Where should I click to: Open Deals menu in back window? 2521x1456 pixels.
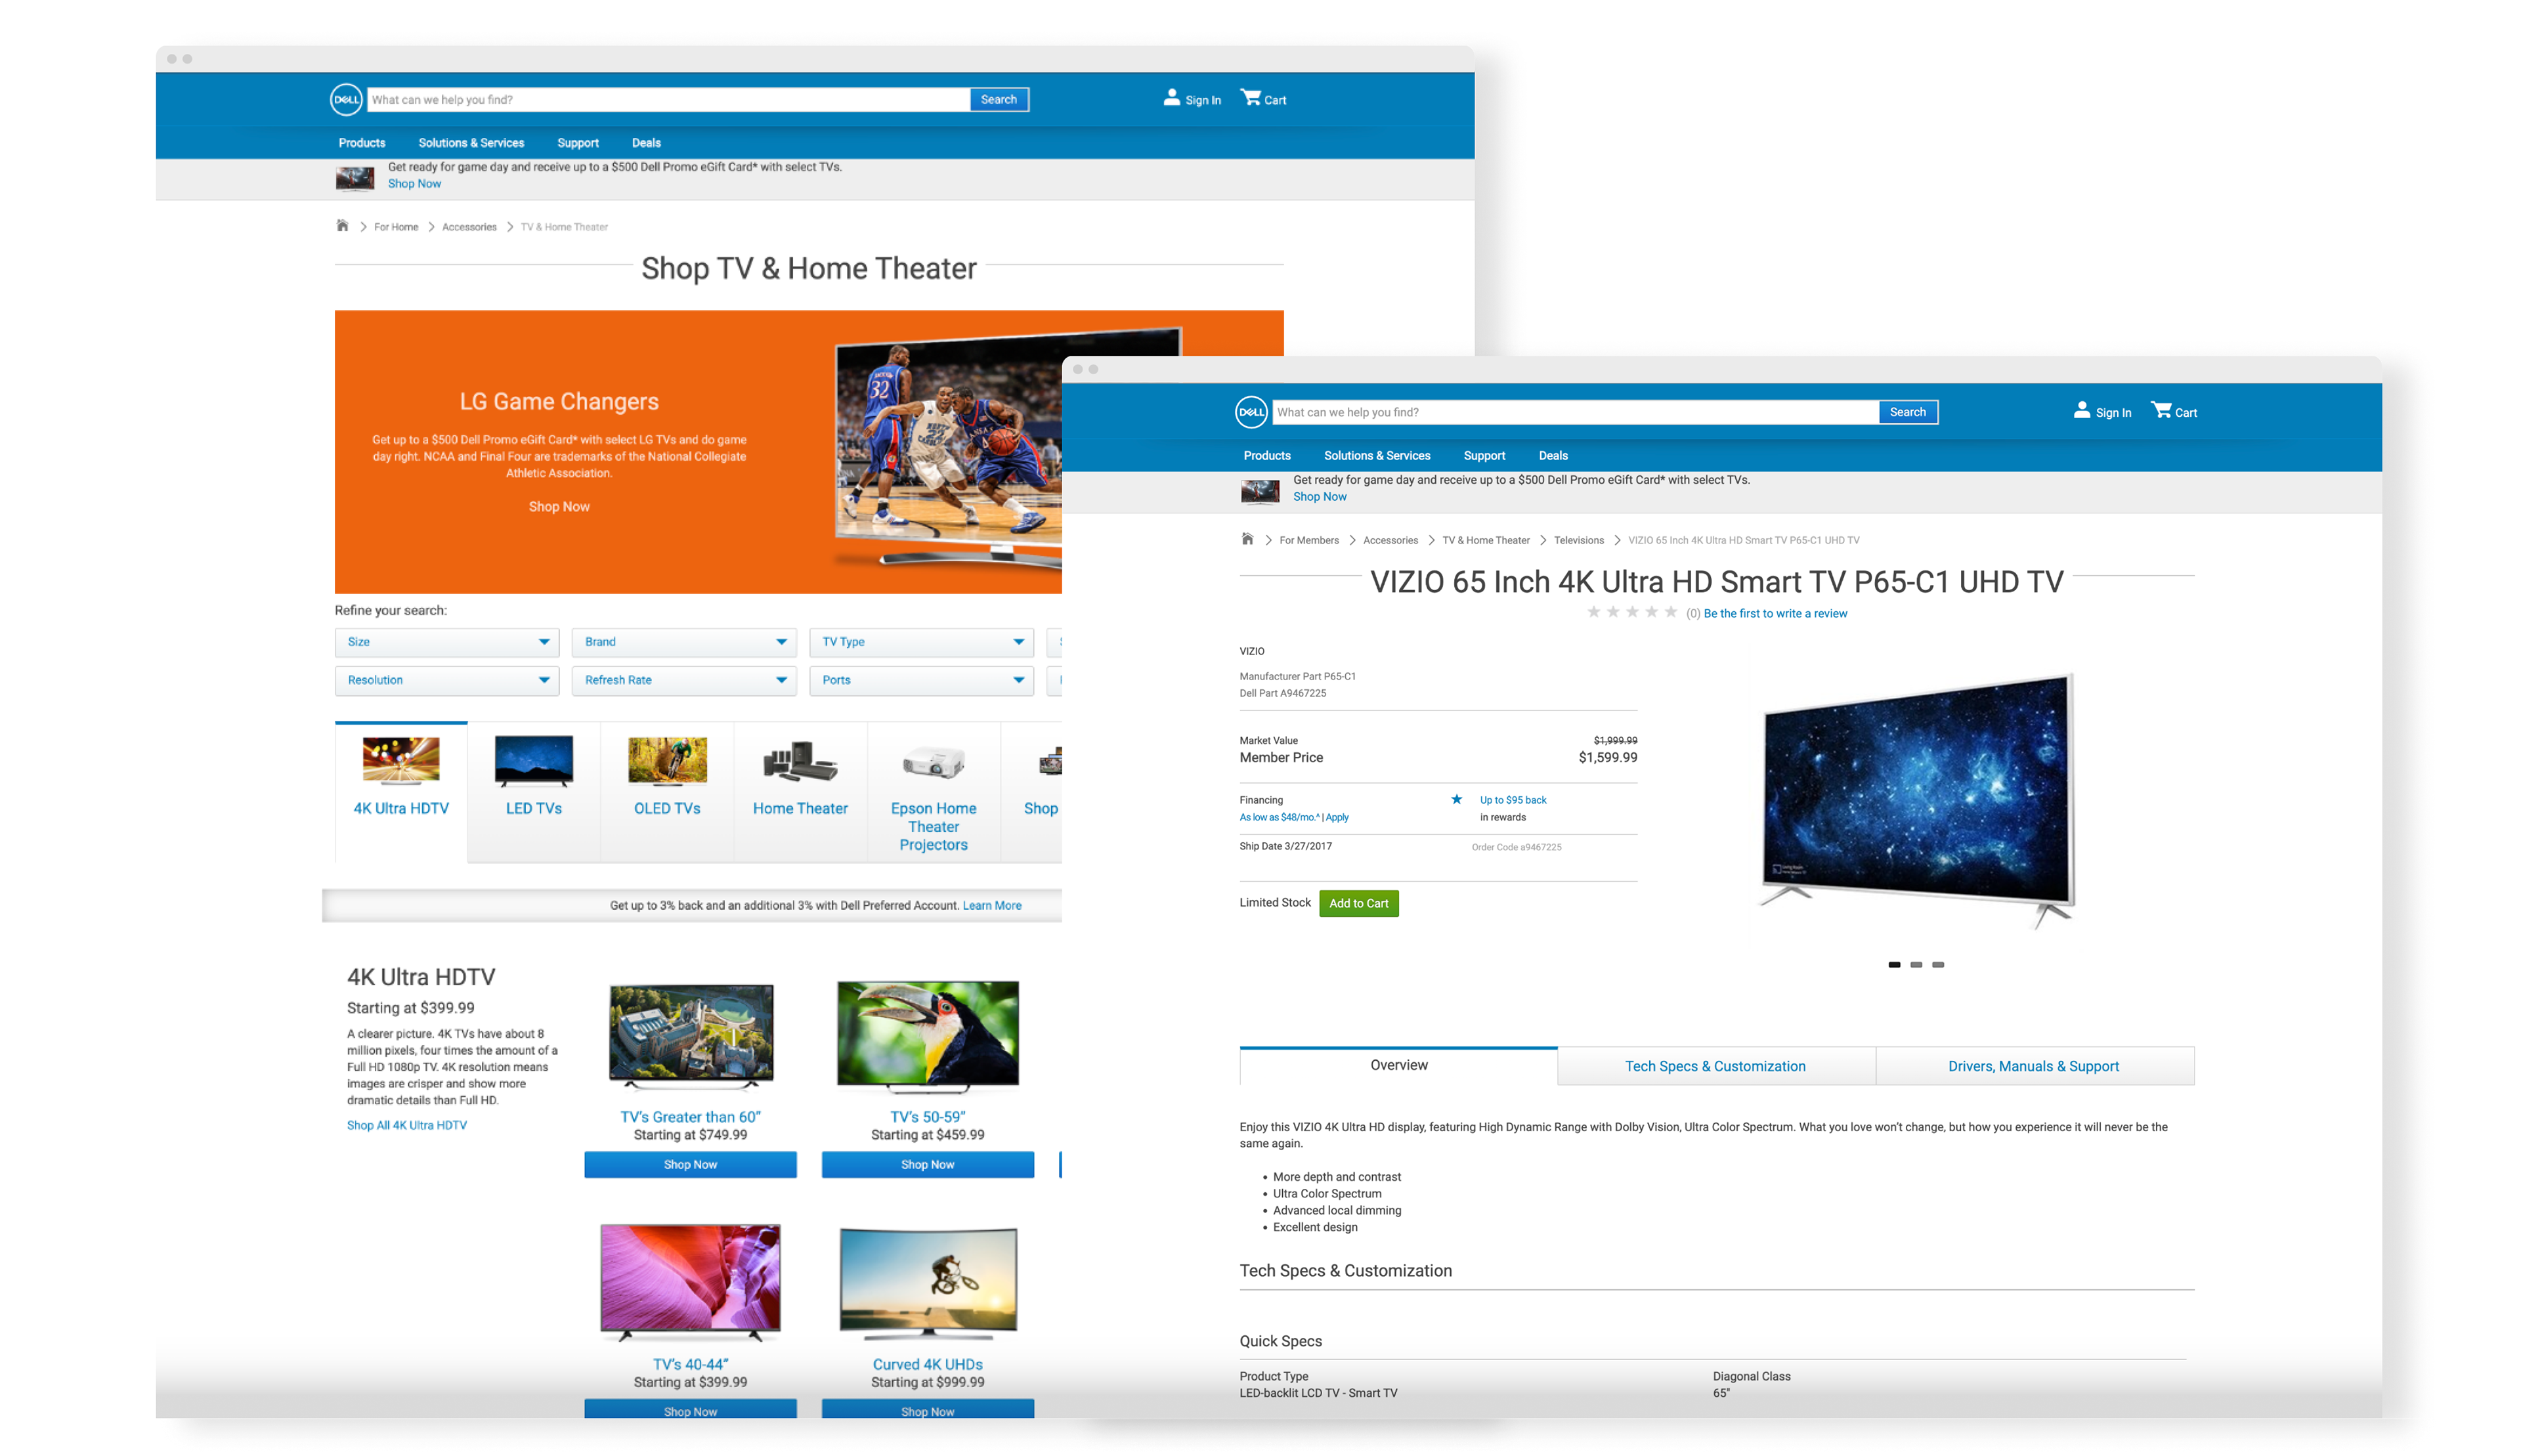[646, 143]
